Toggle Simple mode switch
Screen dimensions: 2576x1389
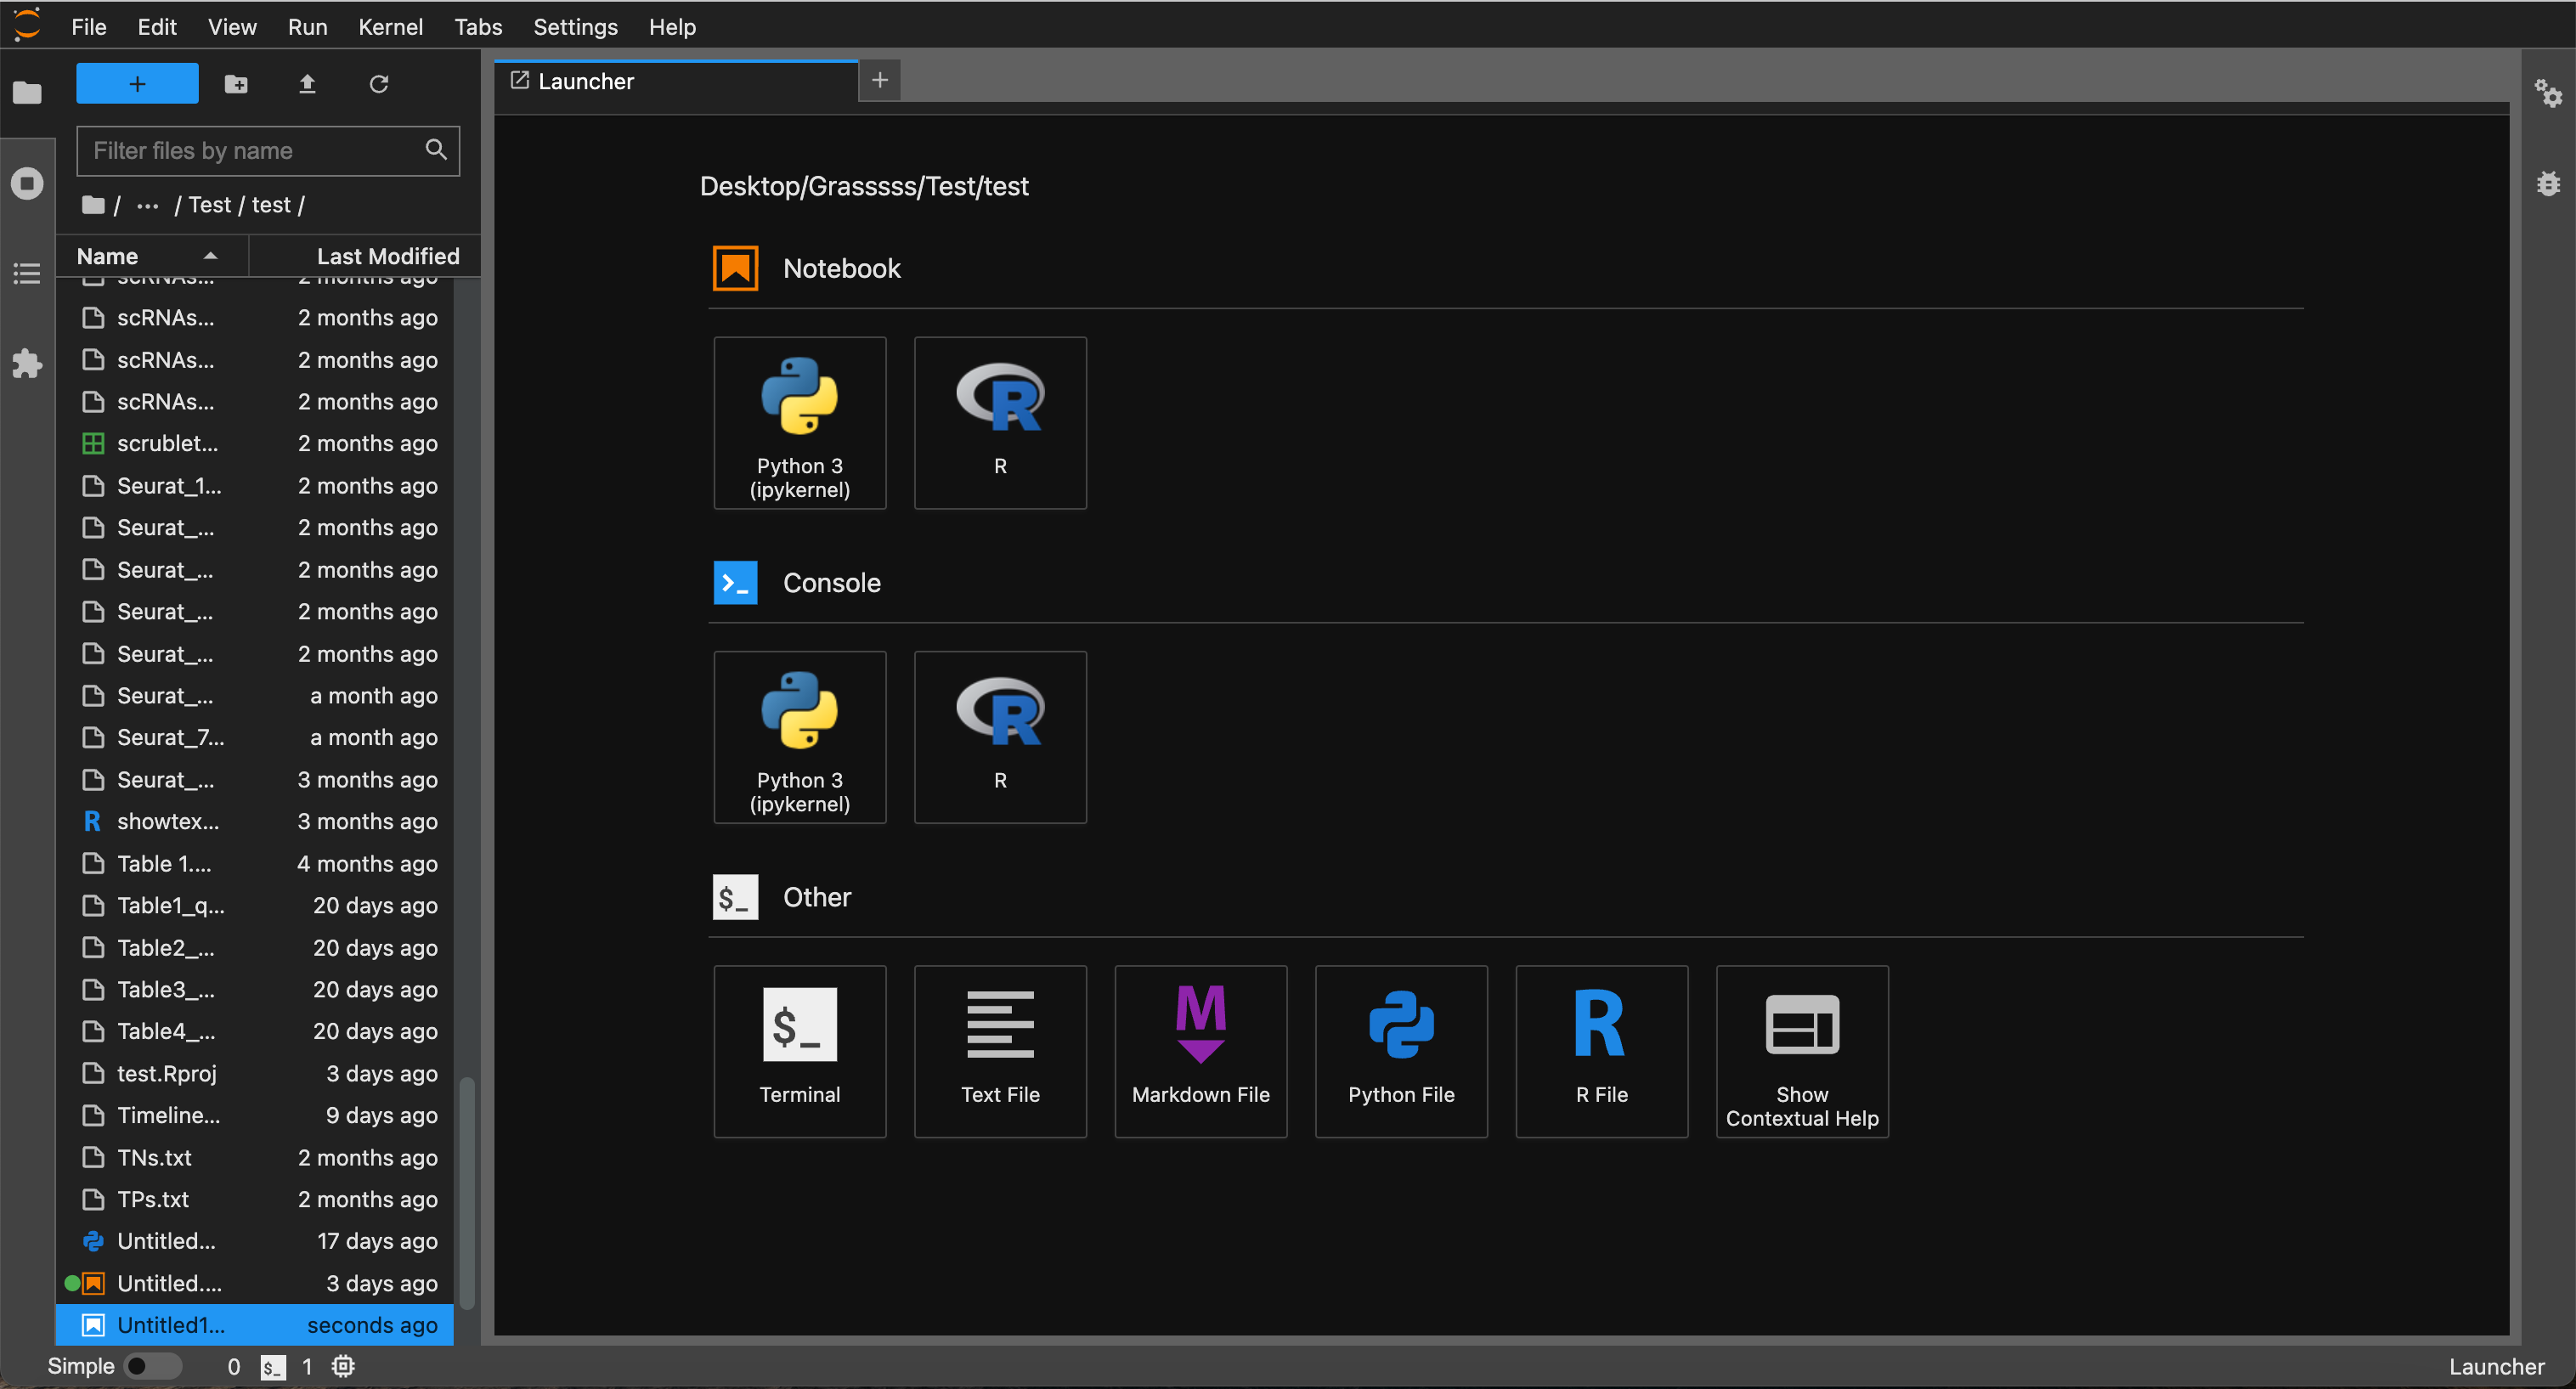(x=152, y=1366)
